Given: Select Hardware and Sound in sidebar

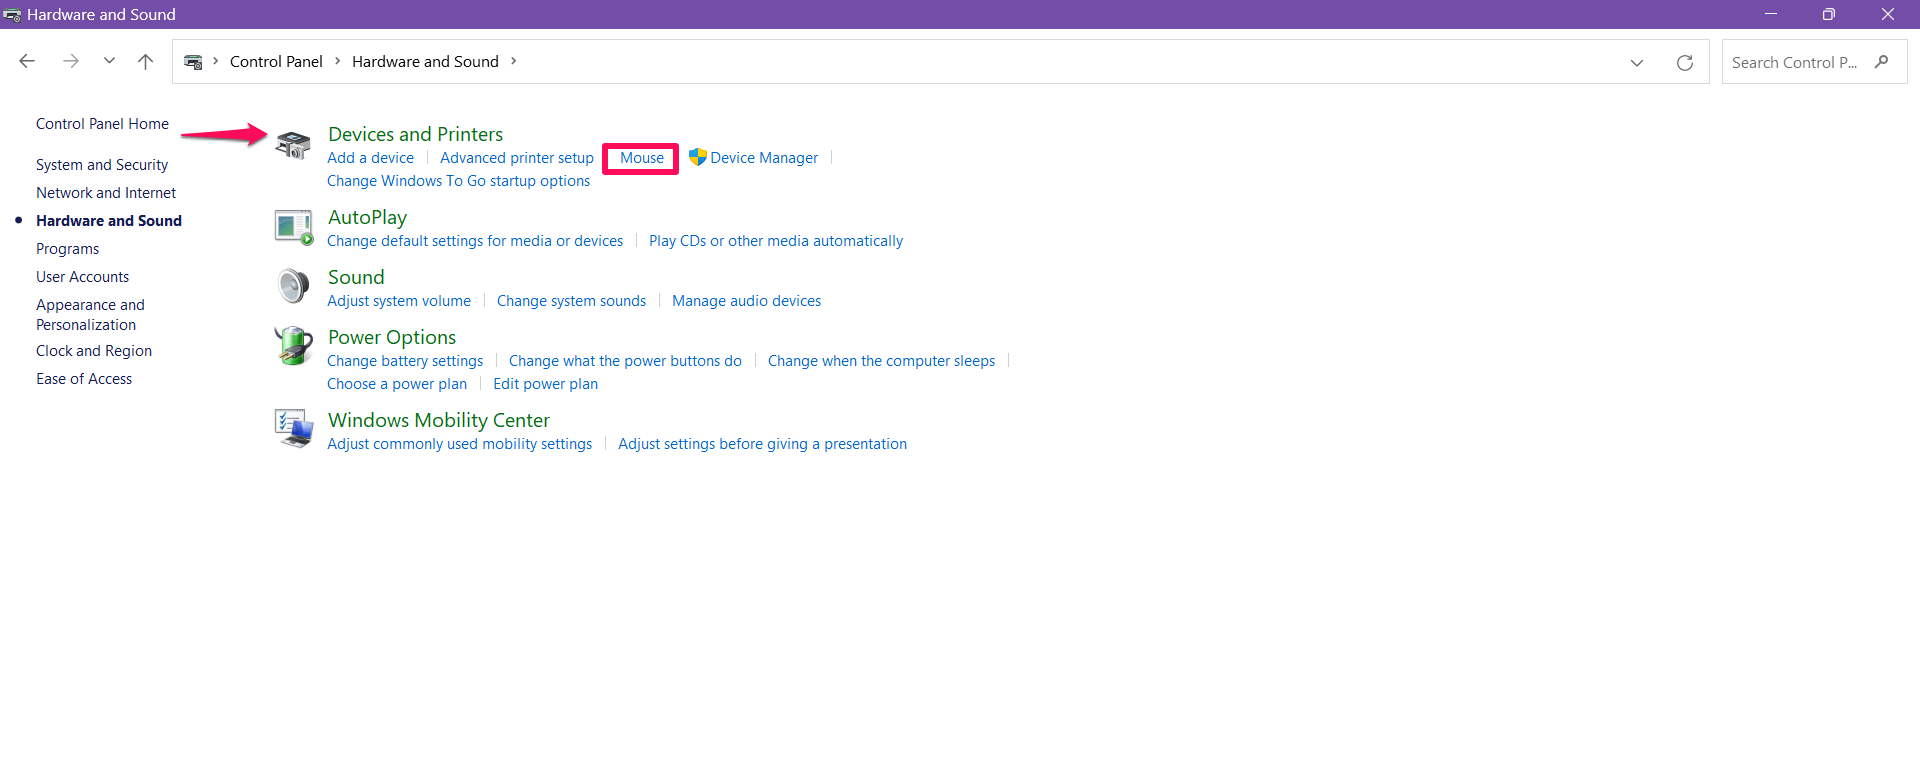Looking at the screenshot, I should click(x=109, y=221).
